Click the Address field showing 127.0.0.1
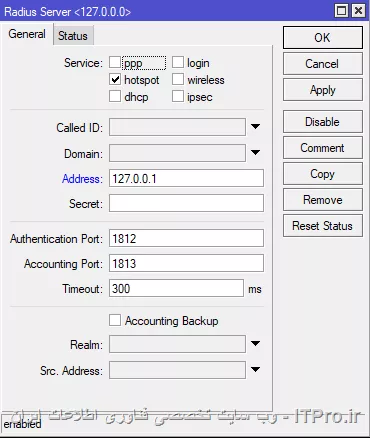370x438 pixels. point(186,178)
